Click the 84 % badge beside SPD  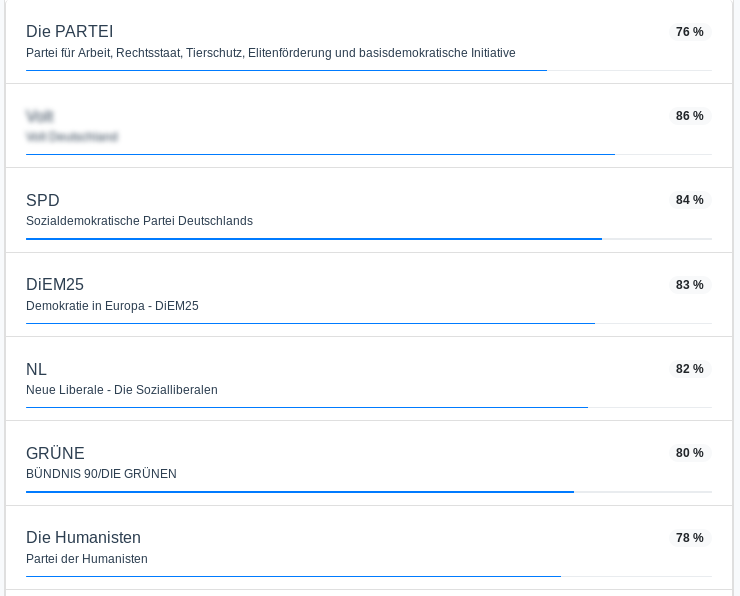click(690, 200)
